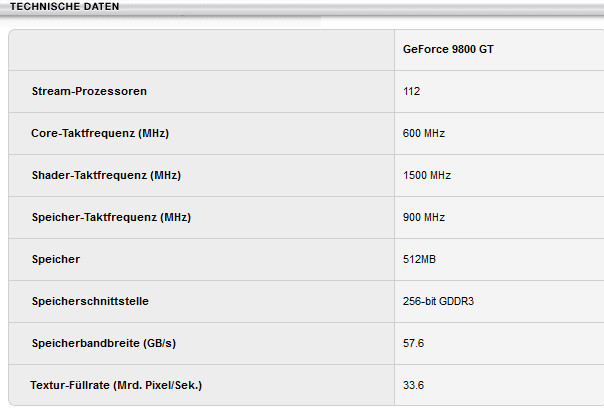Click the empty top-left table header cell

(x=201, y=49)
